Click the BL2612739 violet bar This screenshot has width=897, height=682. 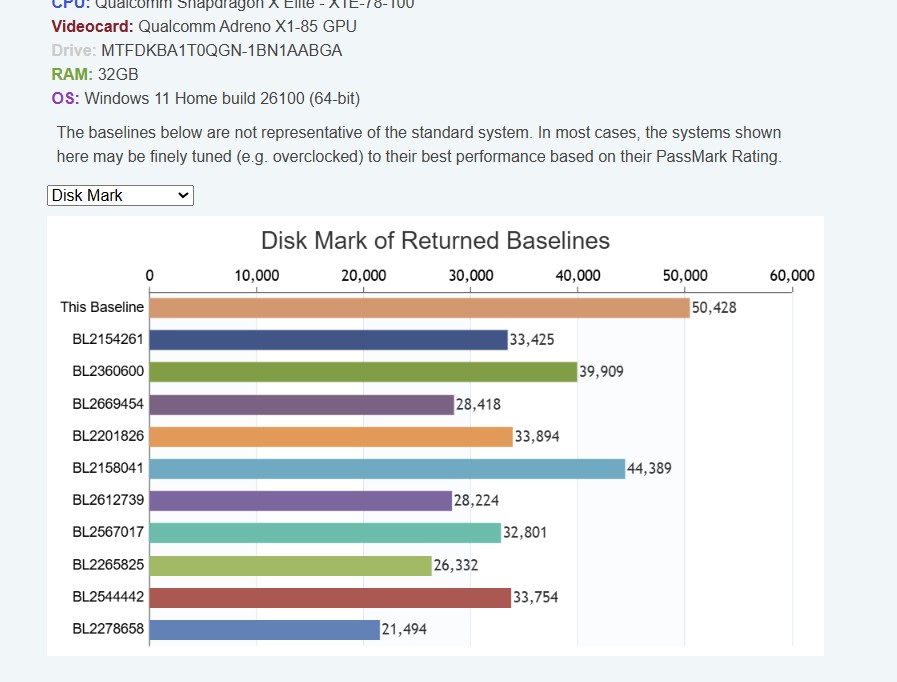click(x=300, y=501)
